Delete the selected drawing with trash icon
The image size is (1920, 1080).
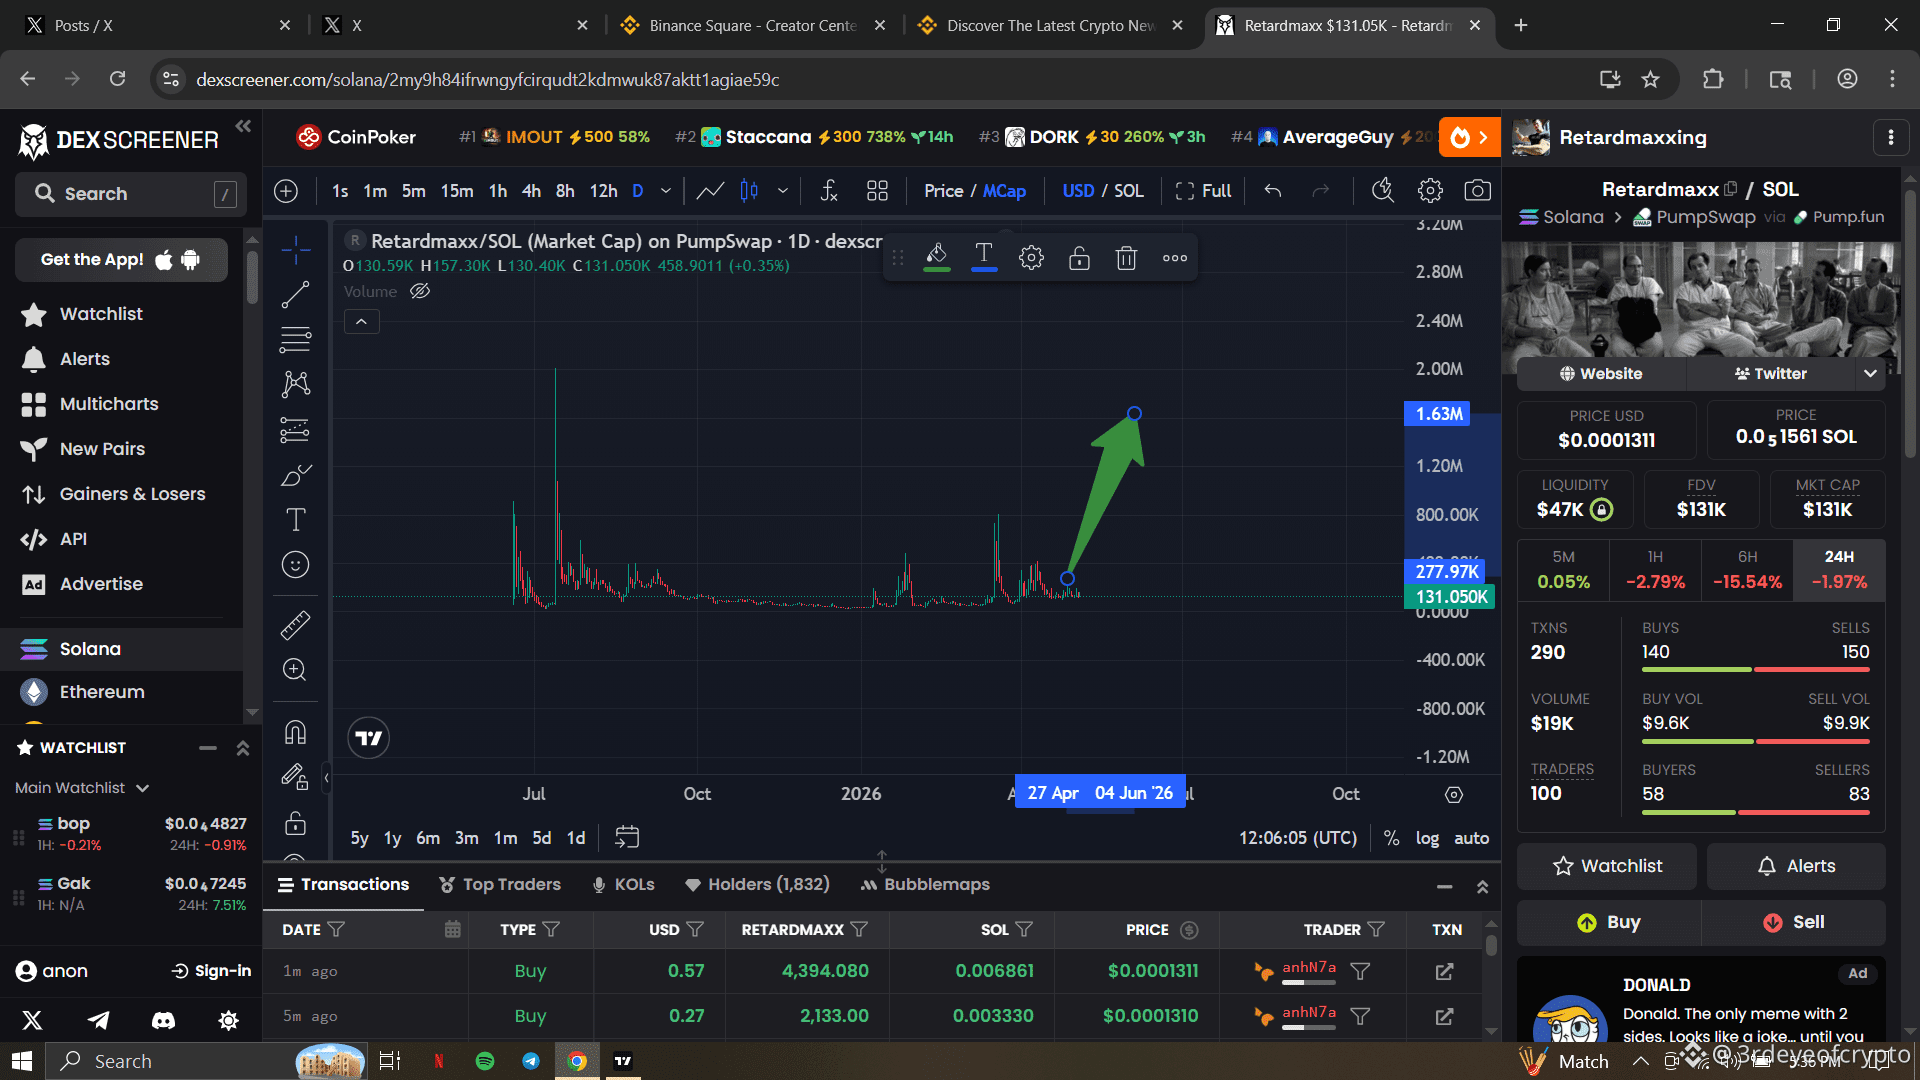point(1127,258)
